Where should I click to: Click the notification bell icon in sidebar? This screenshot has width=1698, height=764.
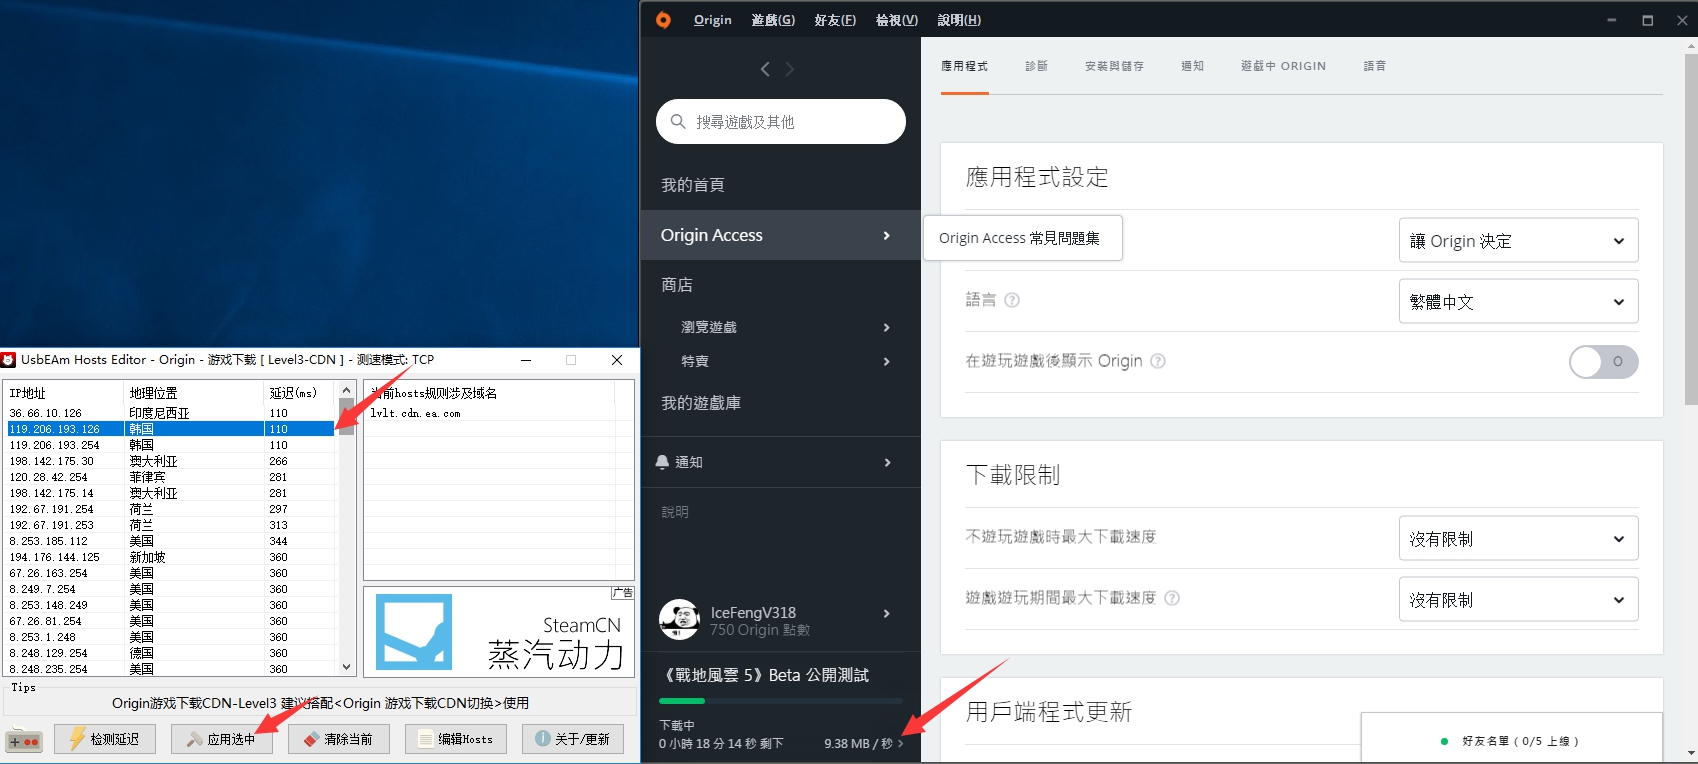662,462
